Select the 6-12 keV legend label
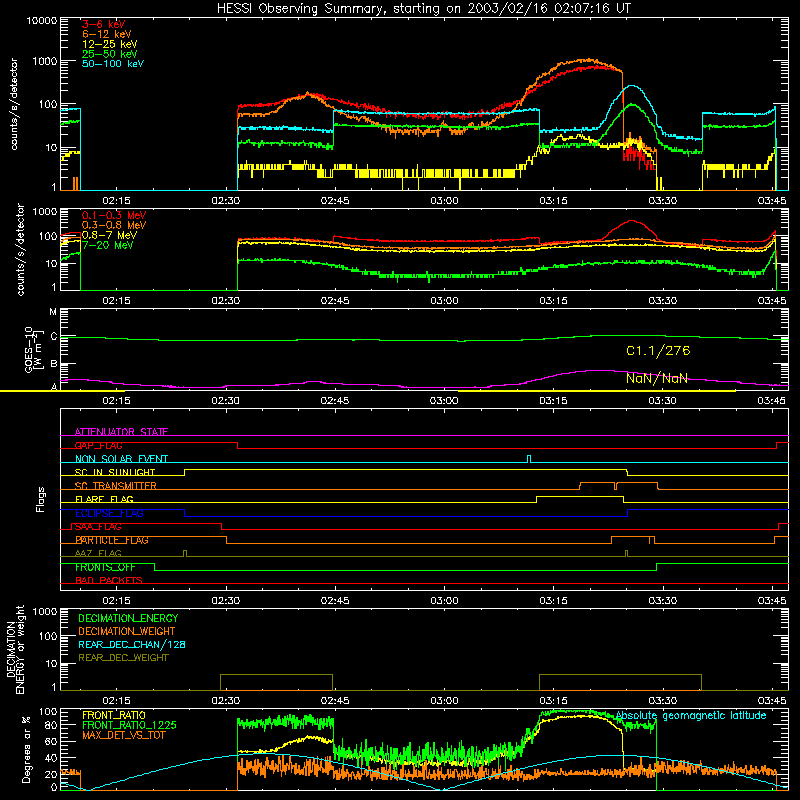The height and width of the screenshot is (800, 800). (x=107, y=34)
